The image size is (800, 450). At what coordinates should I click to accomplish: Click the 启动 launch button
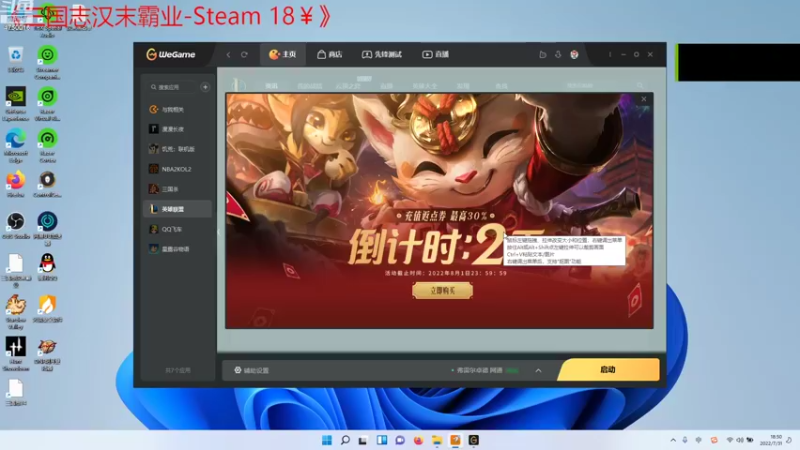608,369
